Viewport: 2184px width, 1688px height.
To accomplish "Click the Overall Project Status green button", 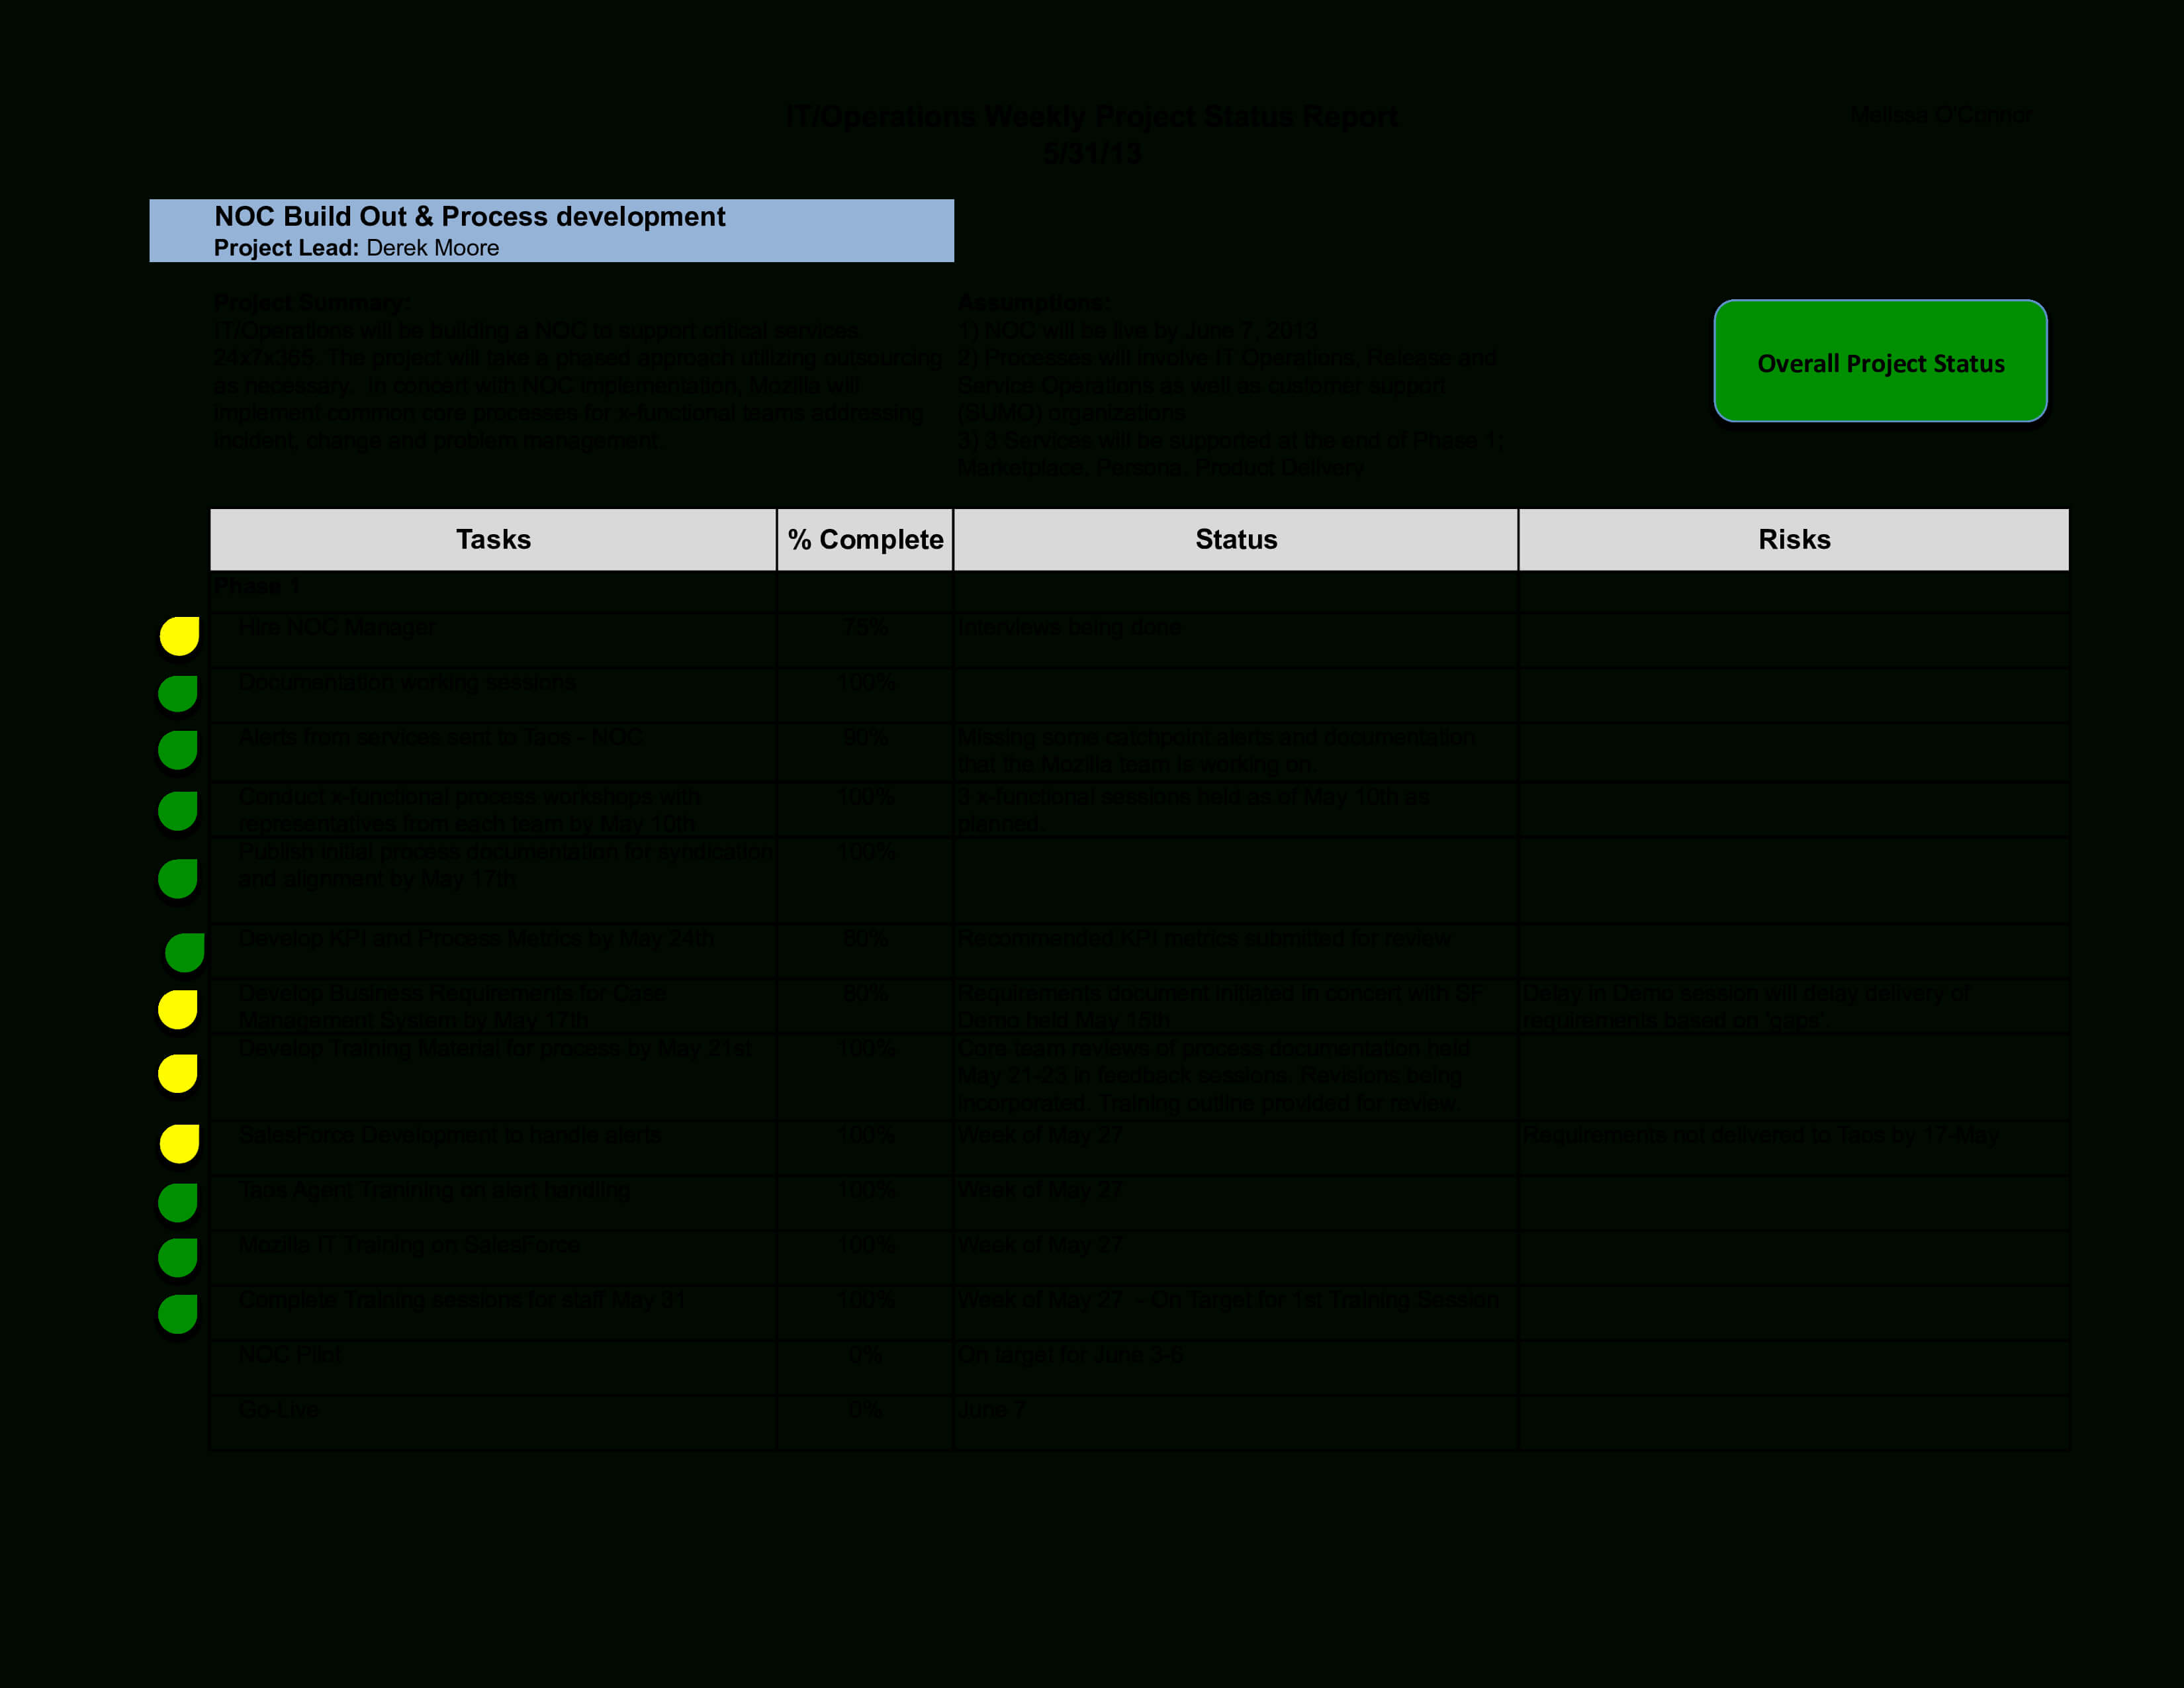I will pos(1884,361).
